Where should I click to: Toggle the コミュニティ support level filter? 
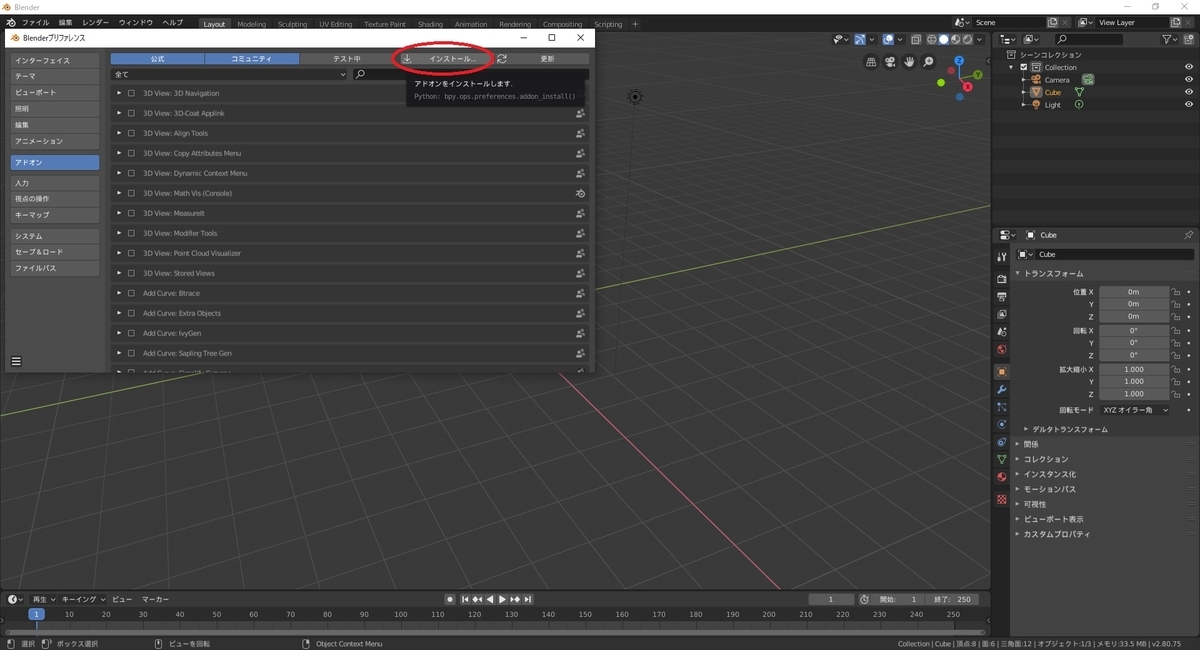[251, 59]
